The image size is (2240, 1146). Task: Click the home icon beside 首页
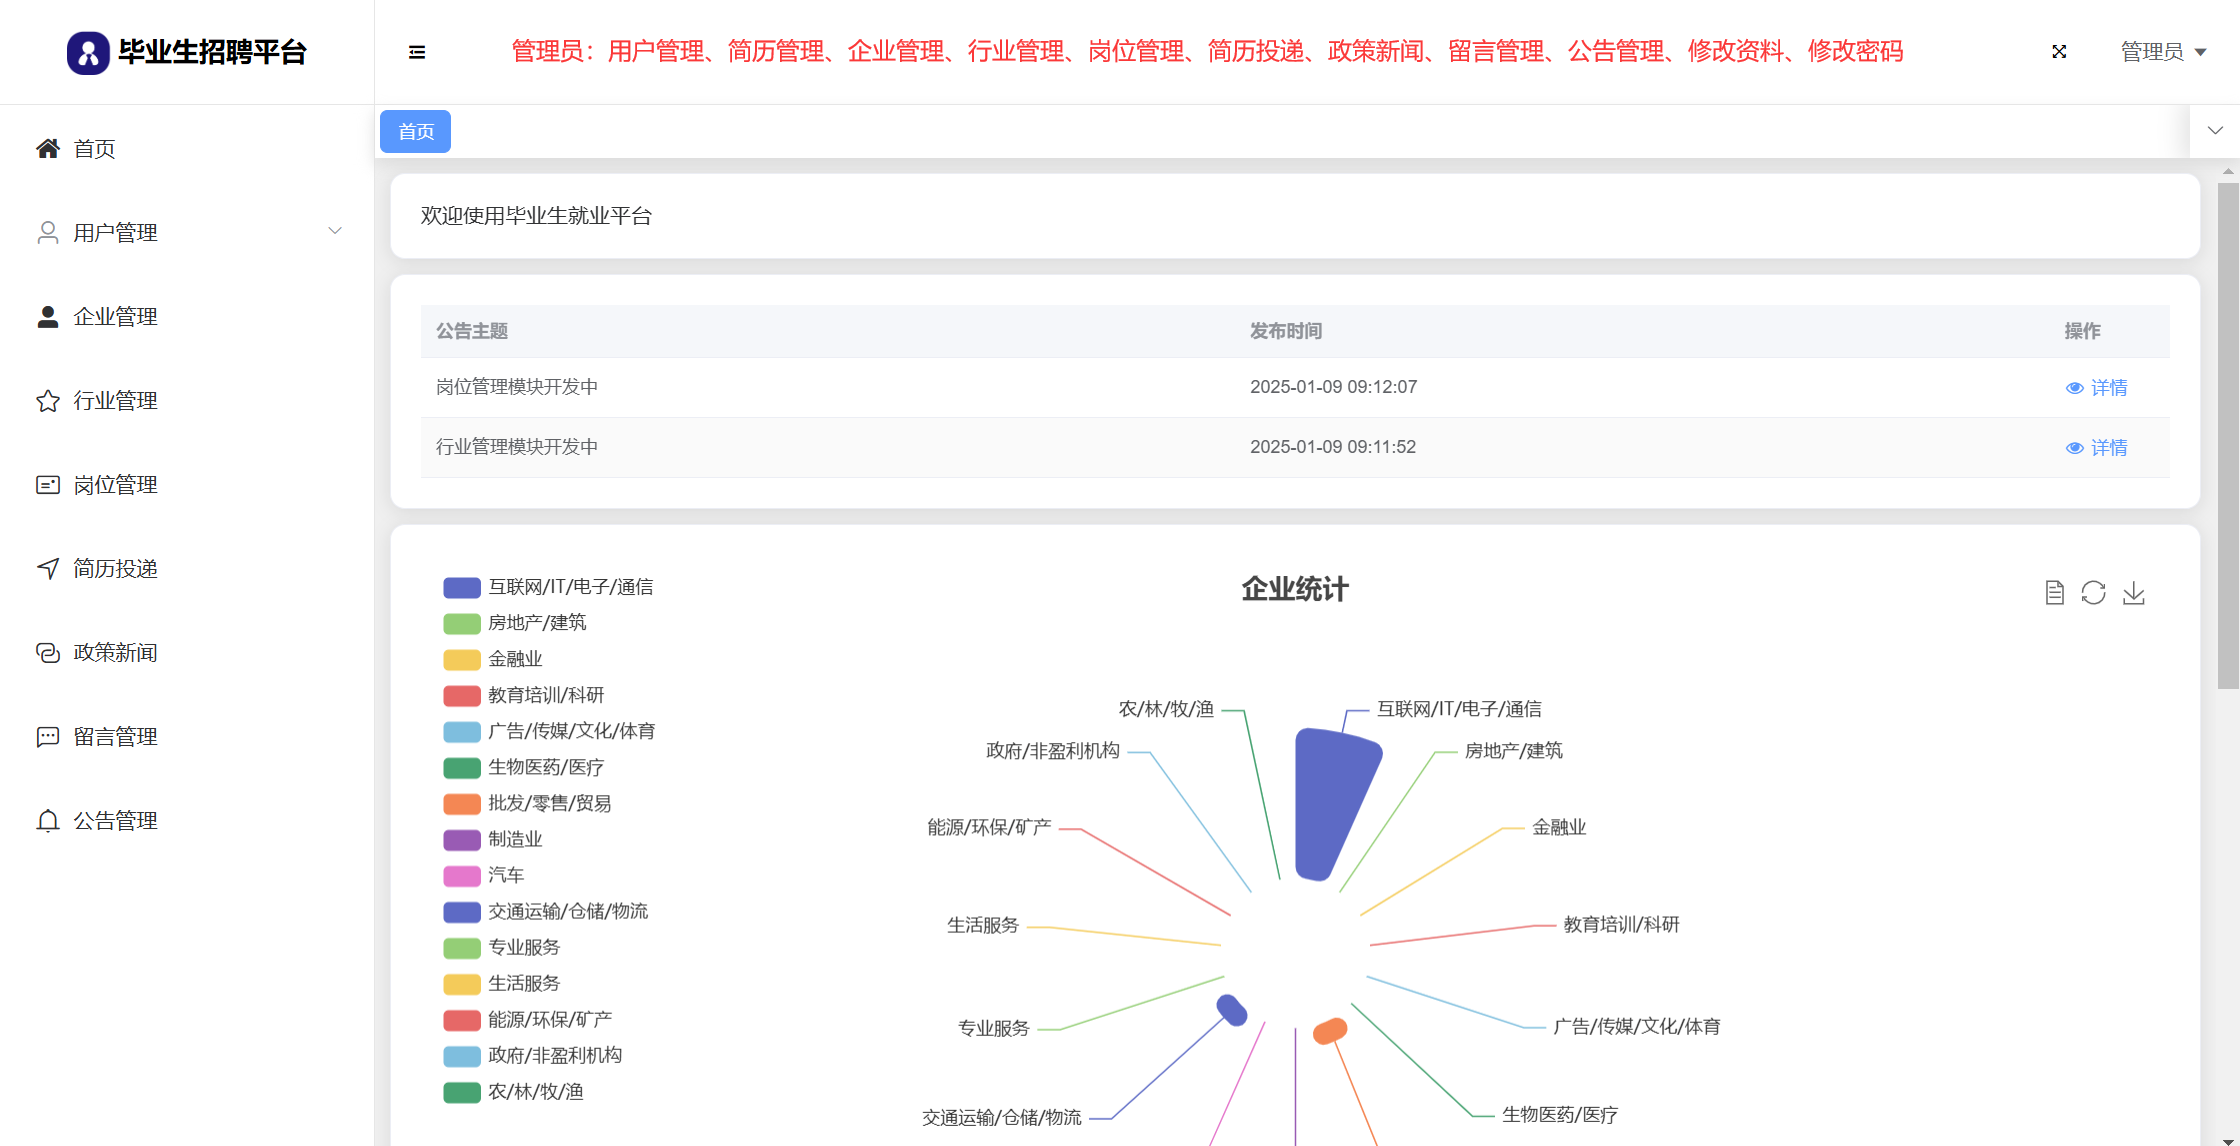[47, 149]
